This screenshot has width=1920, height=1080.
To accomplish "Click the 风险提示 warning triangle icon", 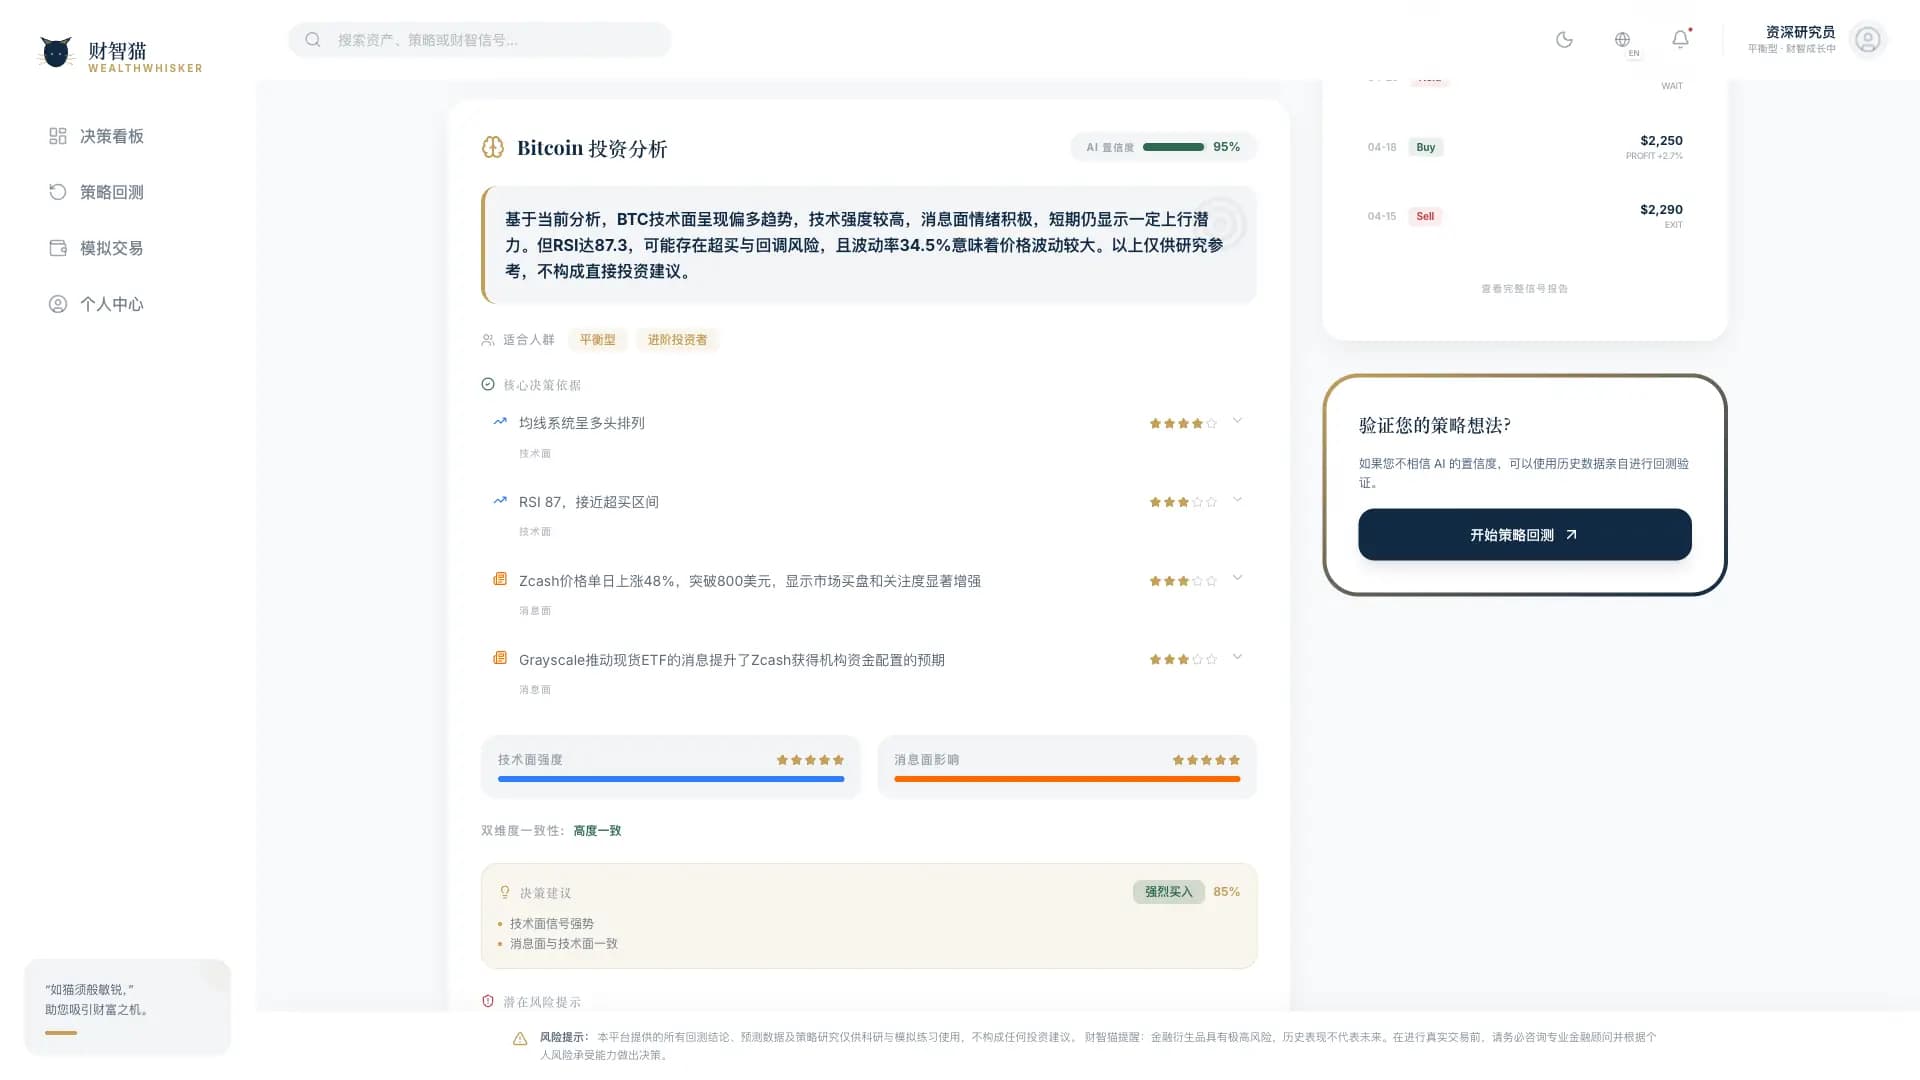I will coord(520,1039).
